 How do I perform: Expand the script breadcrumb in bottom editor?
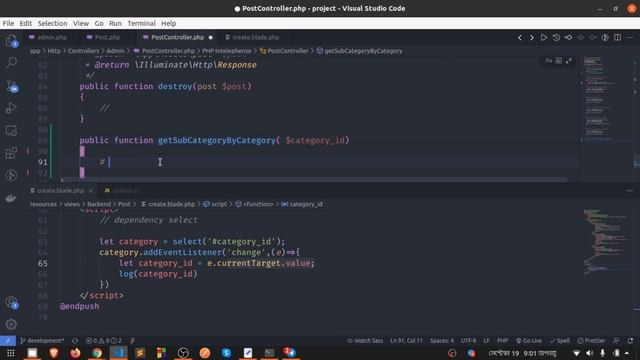(x=215, y=204)
